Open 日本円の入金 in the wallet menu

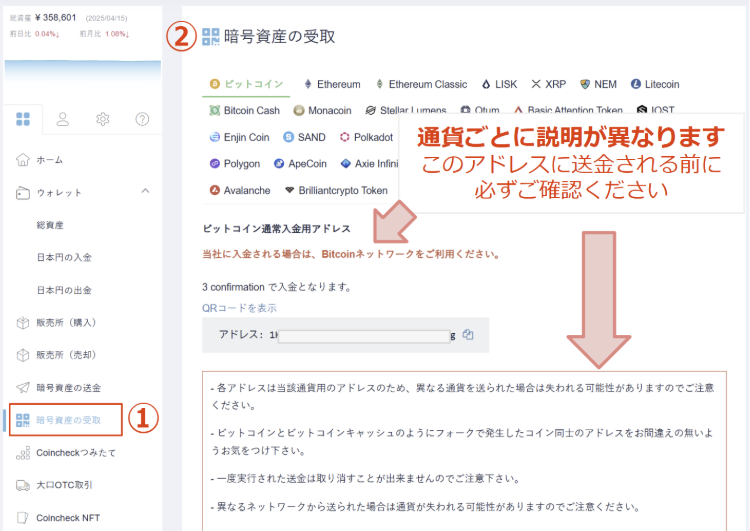point(64,257)
